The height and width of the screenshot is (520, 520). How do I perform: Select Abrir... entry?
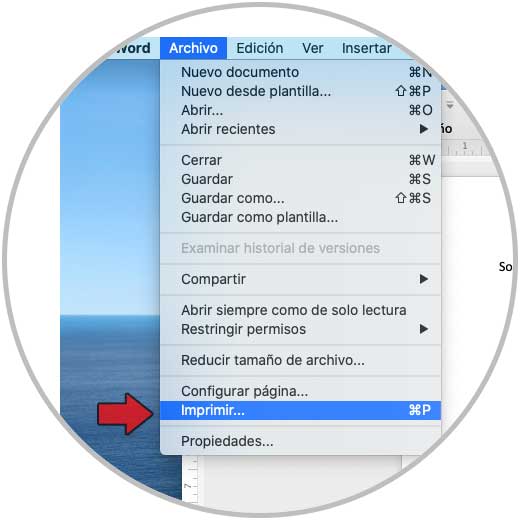click(x=300, y=110)
